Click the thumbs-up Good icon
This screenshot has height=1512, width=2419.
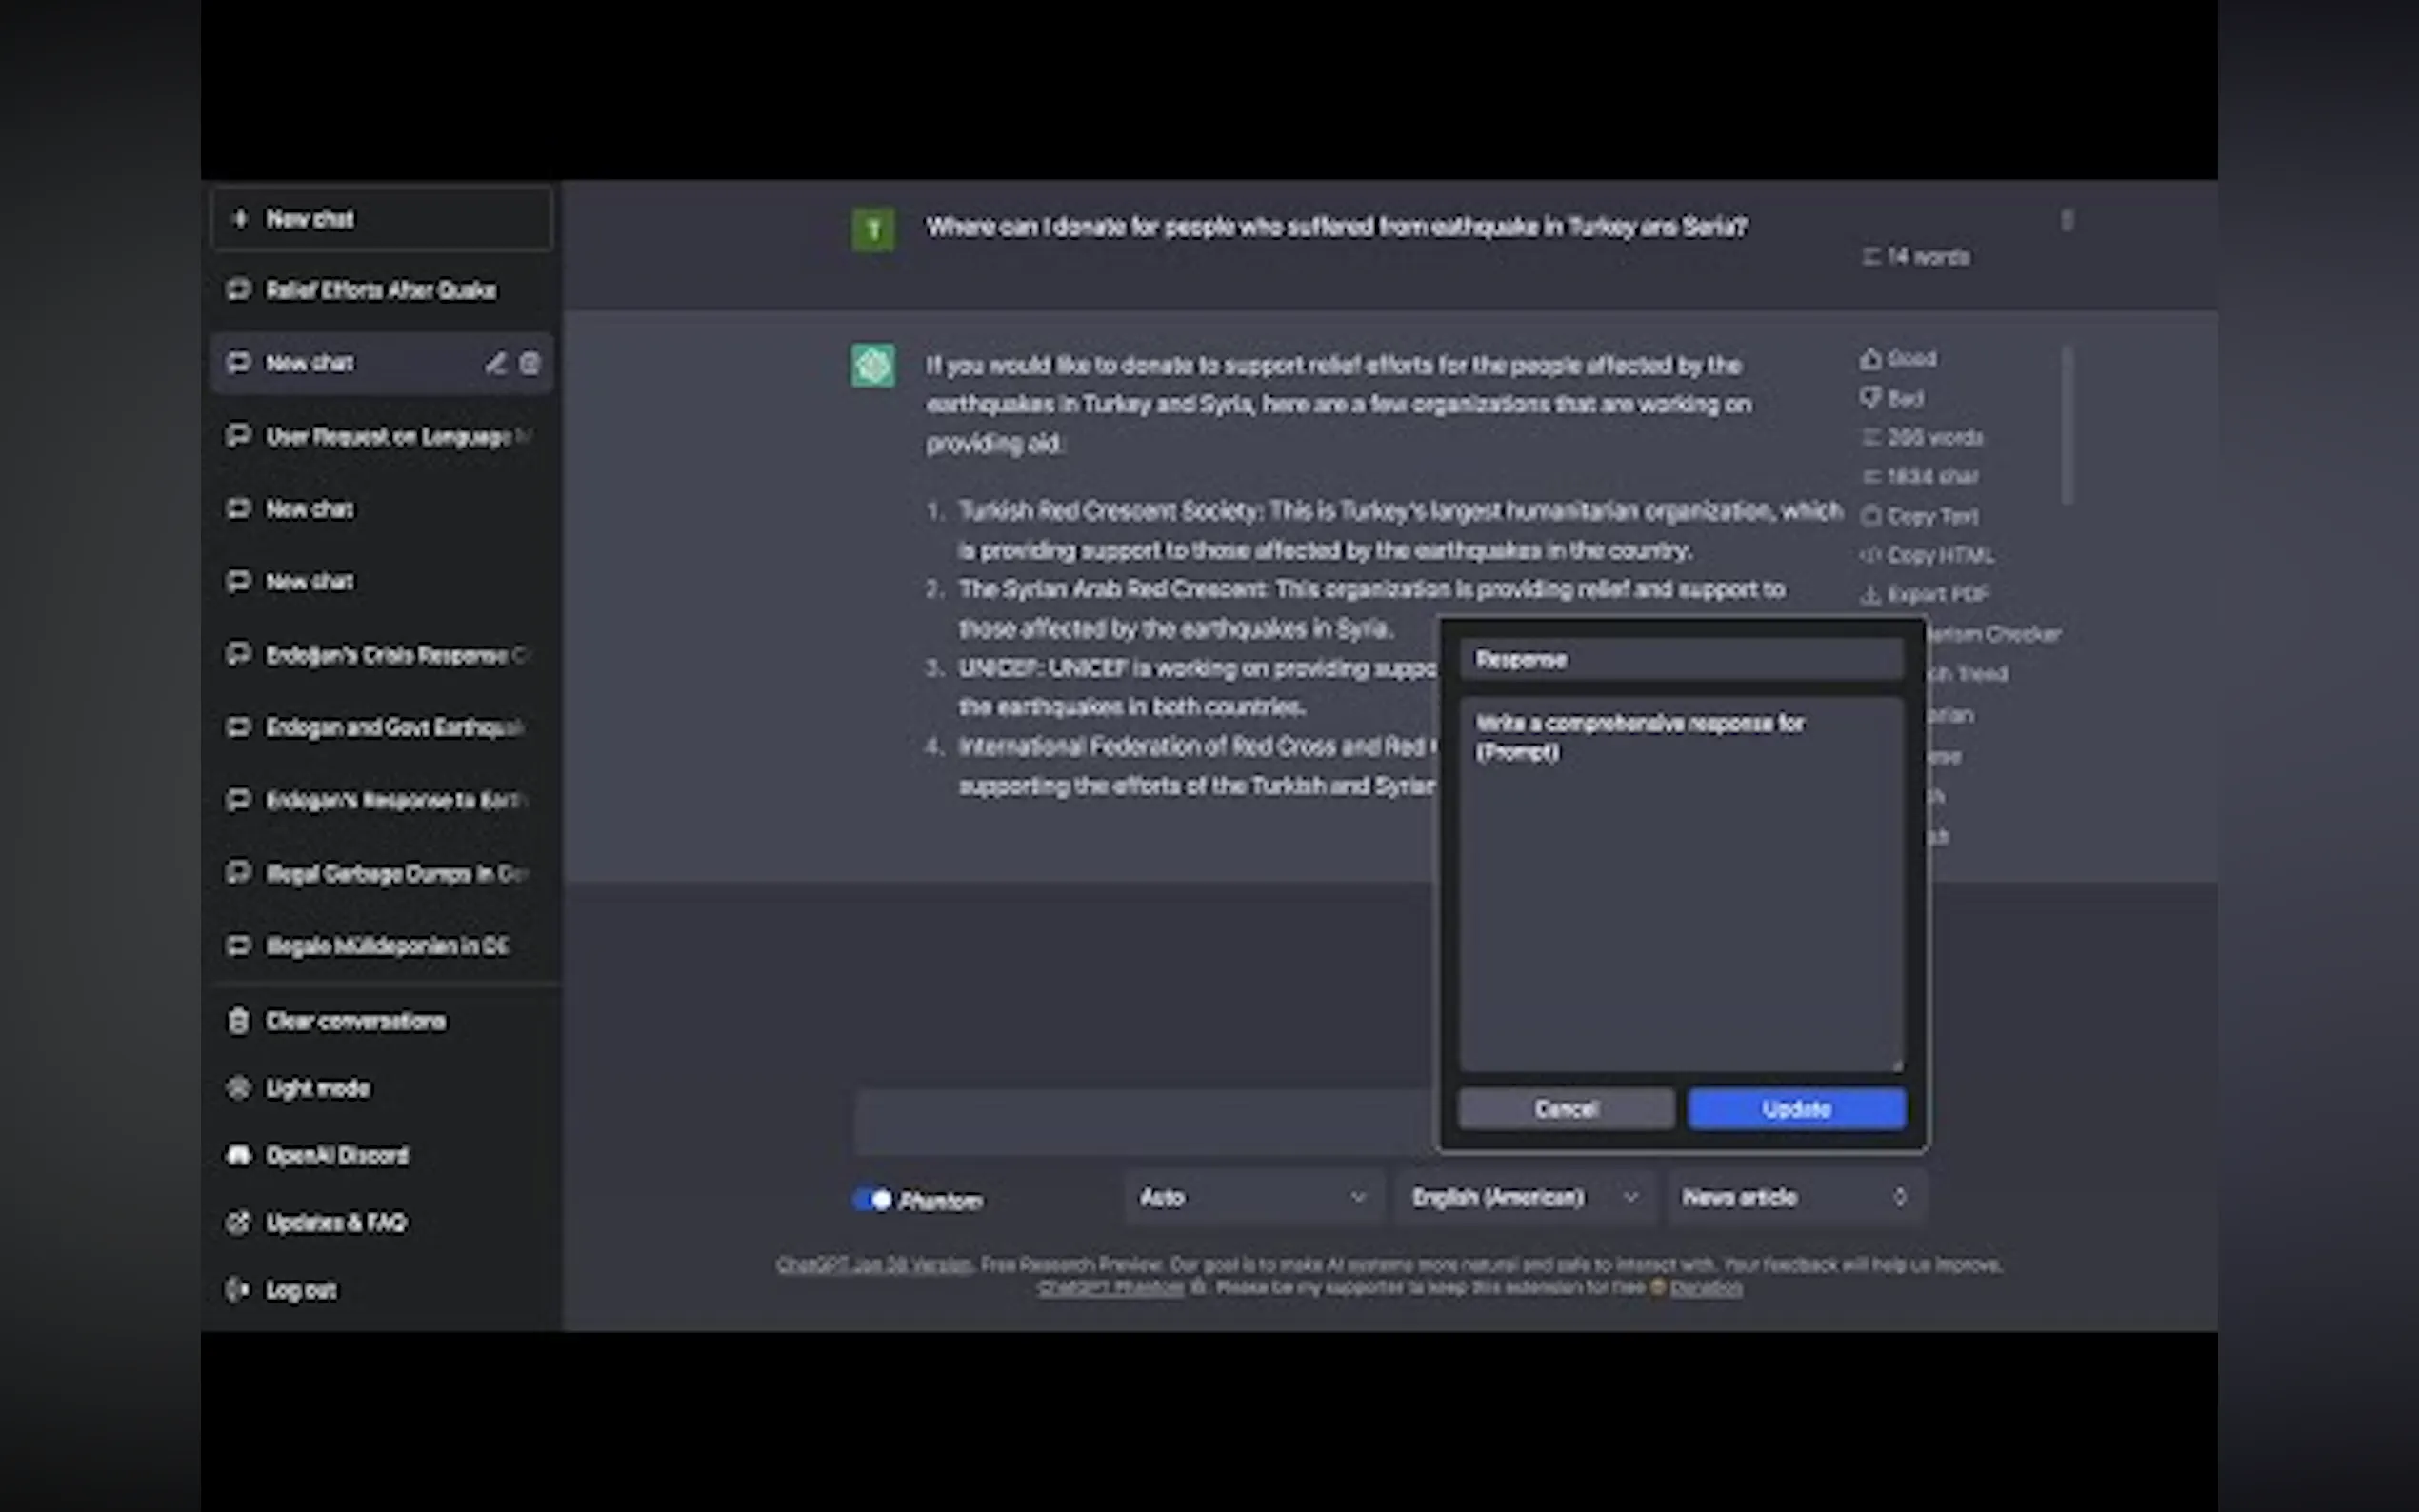point(1870,358)
